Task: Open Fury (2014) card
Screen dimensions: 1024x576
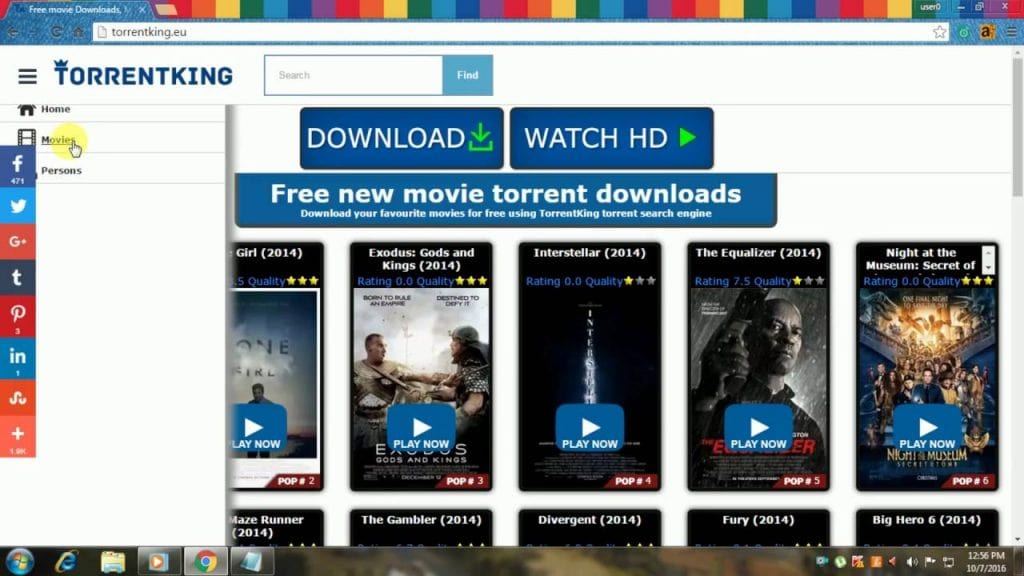Action: click(758, 527)
